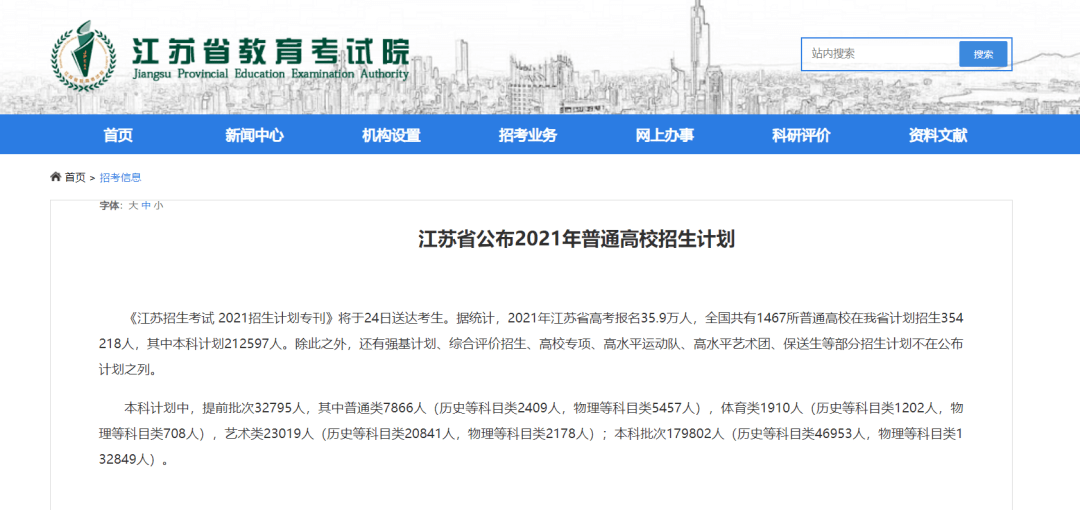Click the paragraph starting with 本科计划中
1080x510 pixels.
coord(530,434)
